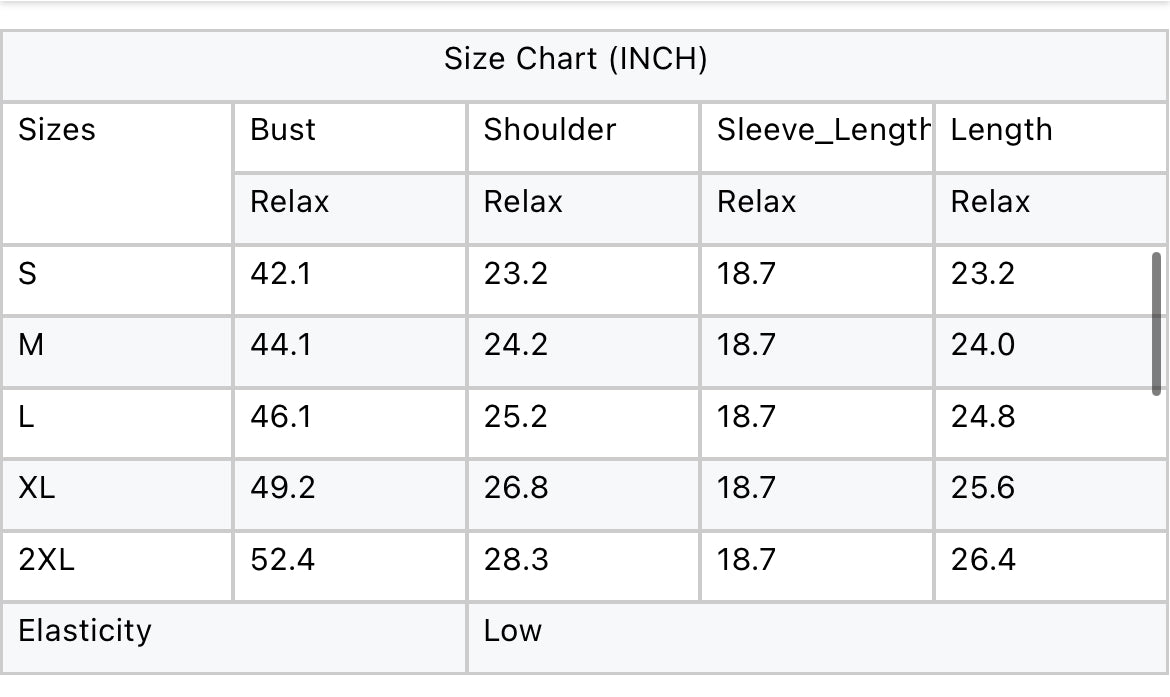Select the L size row label
This screenshot has width=1170, height=697.
click(26, 416)
